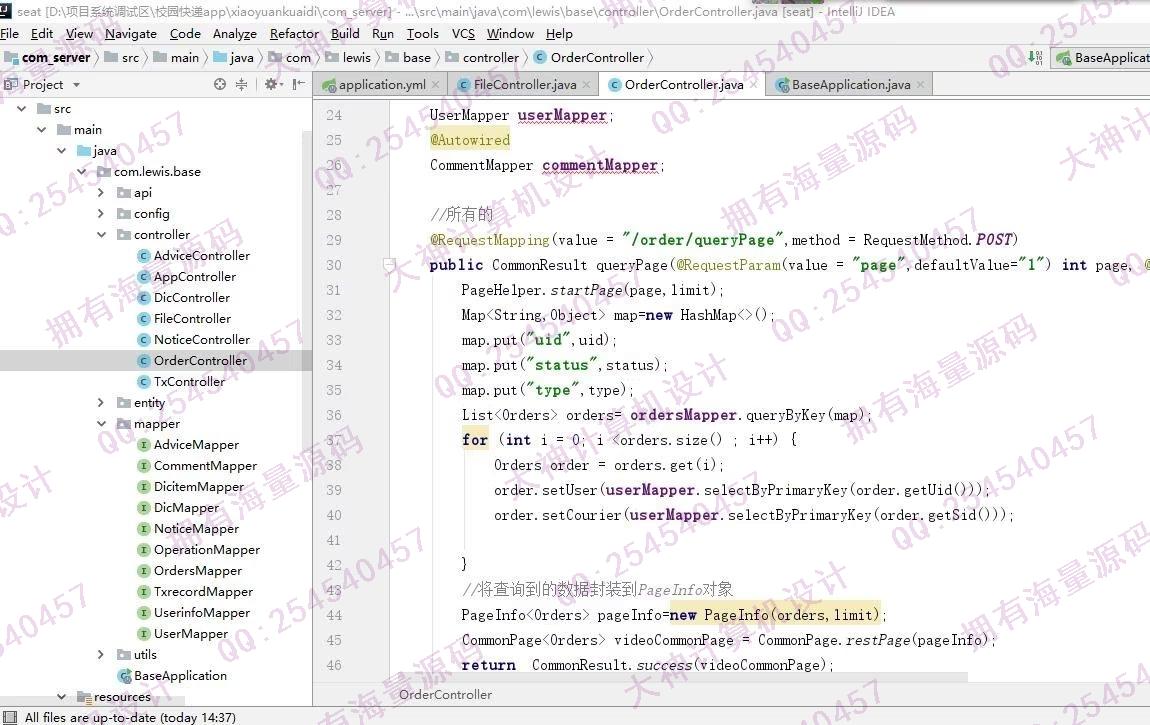The height and width of the screenshot is (725, 1150).
Task: Click the fold marker beside line 30
Action: point(389,265)
